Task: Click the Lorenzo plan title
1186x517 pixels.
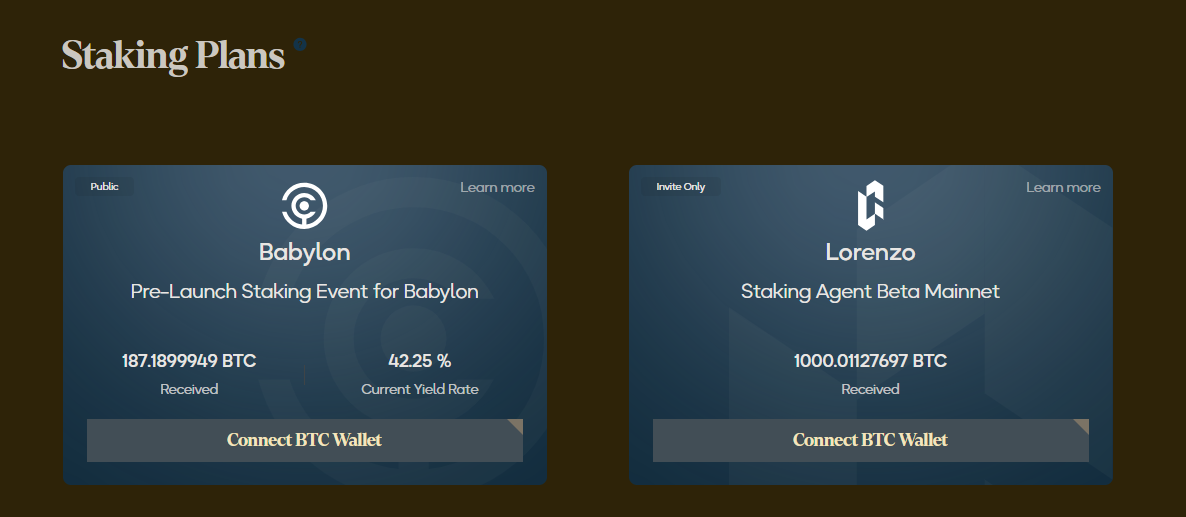Action: pos(870,252)
